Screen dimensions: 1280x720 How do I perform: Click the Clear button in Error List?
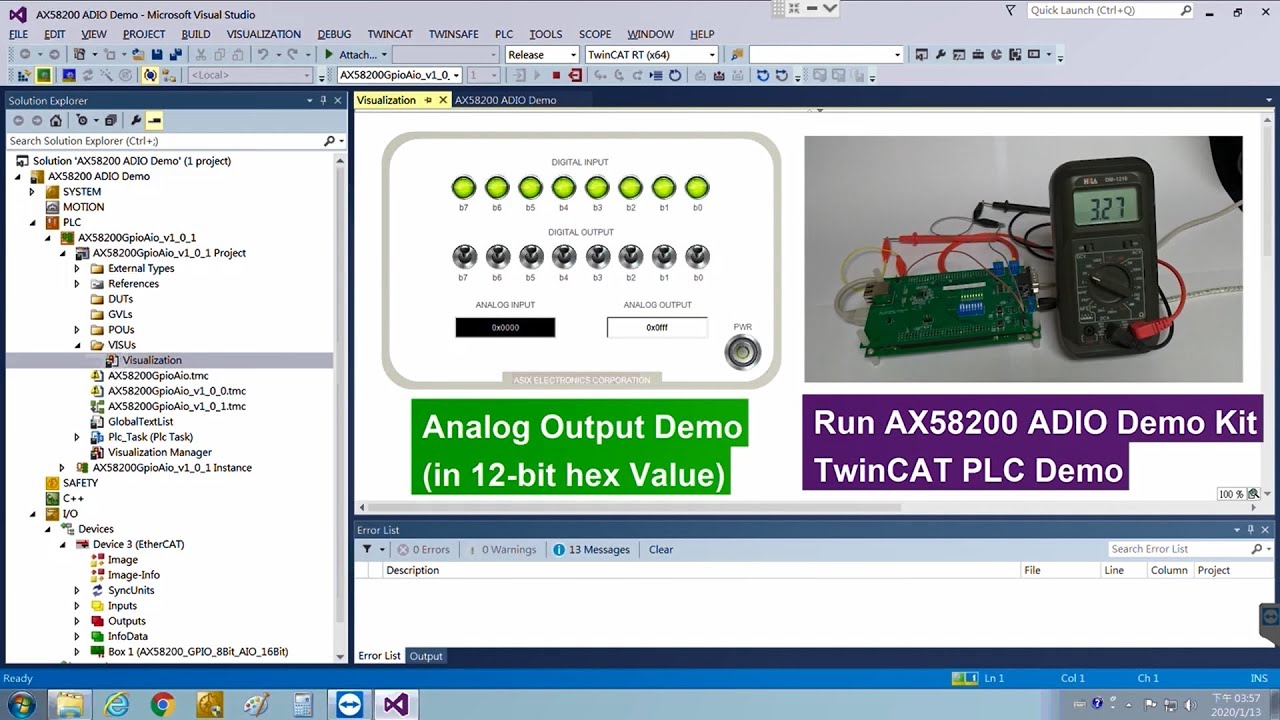pos(661,549)
